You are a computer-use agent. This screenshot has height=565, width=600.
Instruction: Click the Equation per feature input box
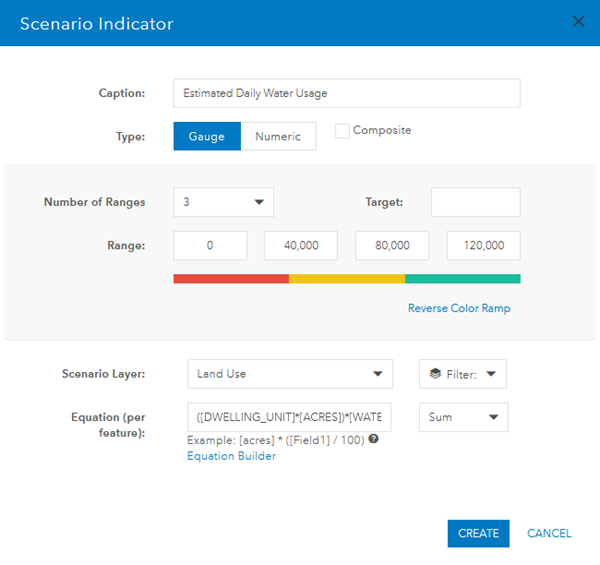(x=289, y=417)
